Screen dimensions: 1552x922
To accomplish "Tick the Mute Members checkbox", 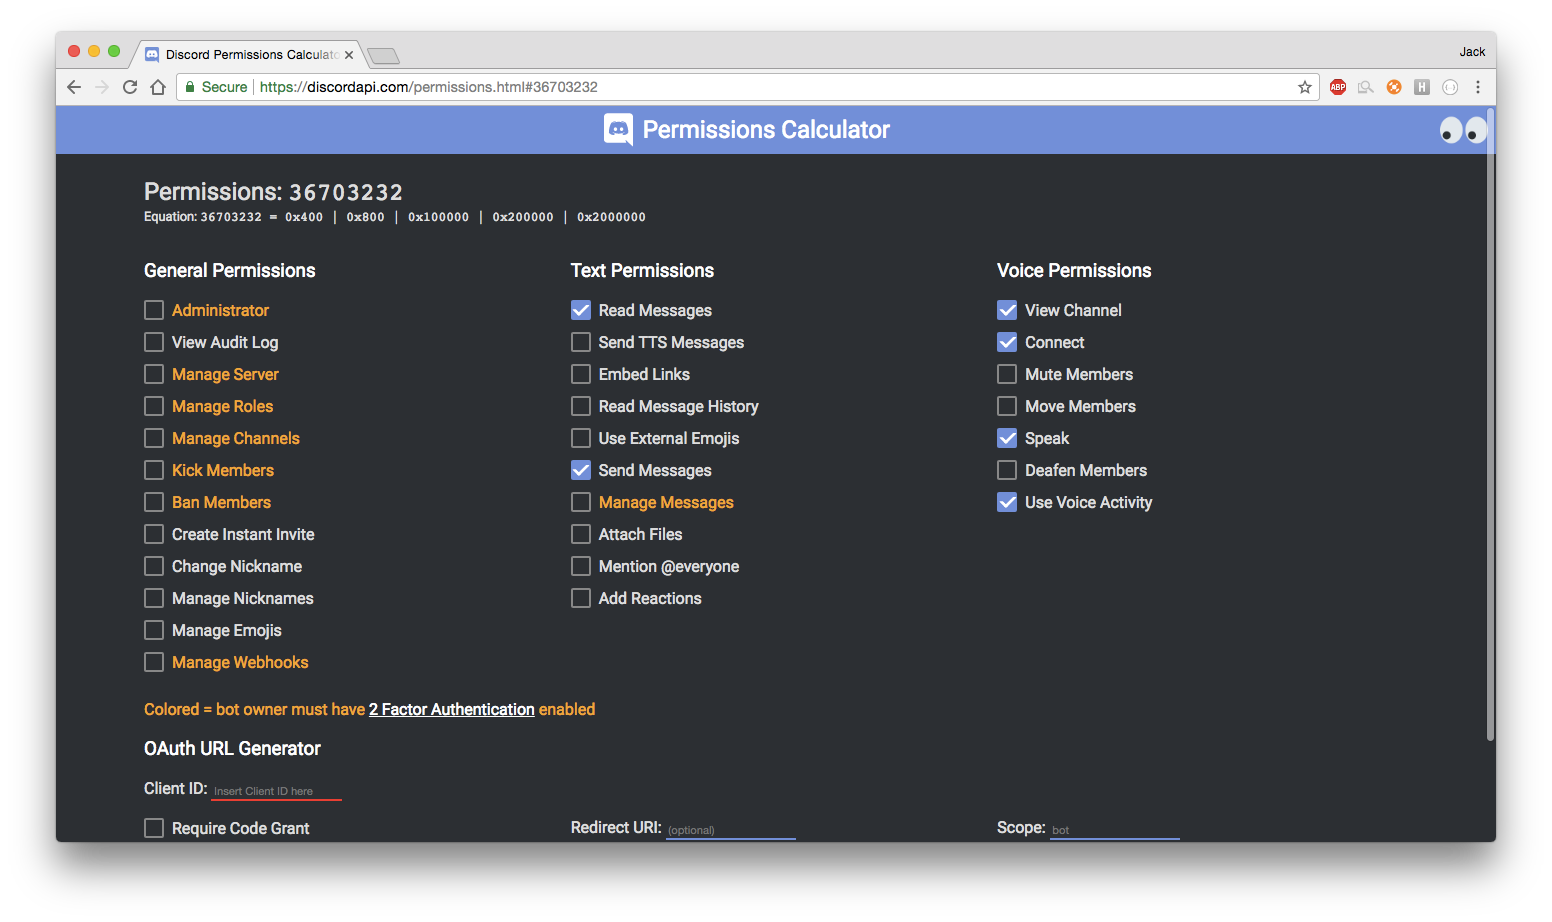I will 1007,374.
